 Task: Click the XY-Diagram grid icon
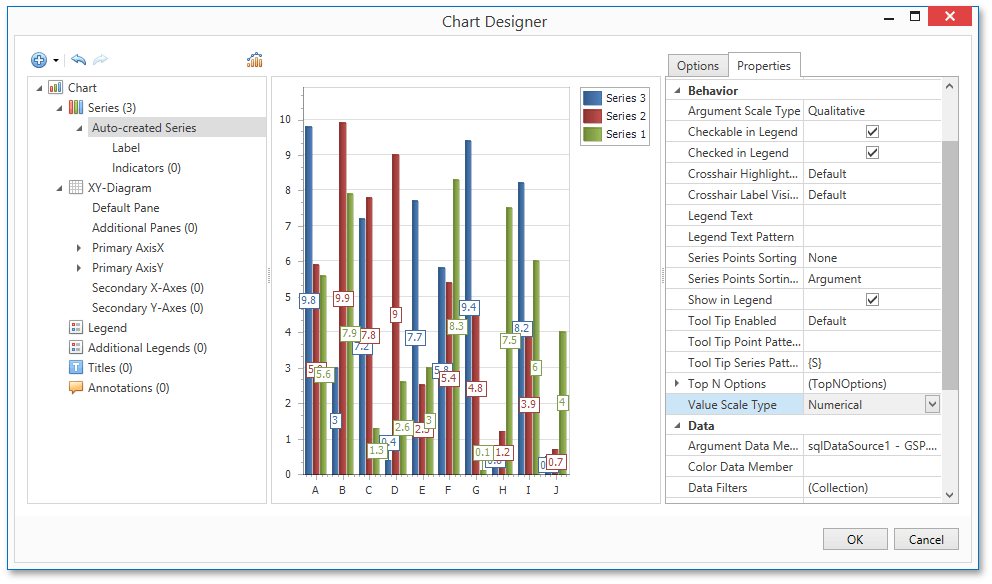[75, 187]
